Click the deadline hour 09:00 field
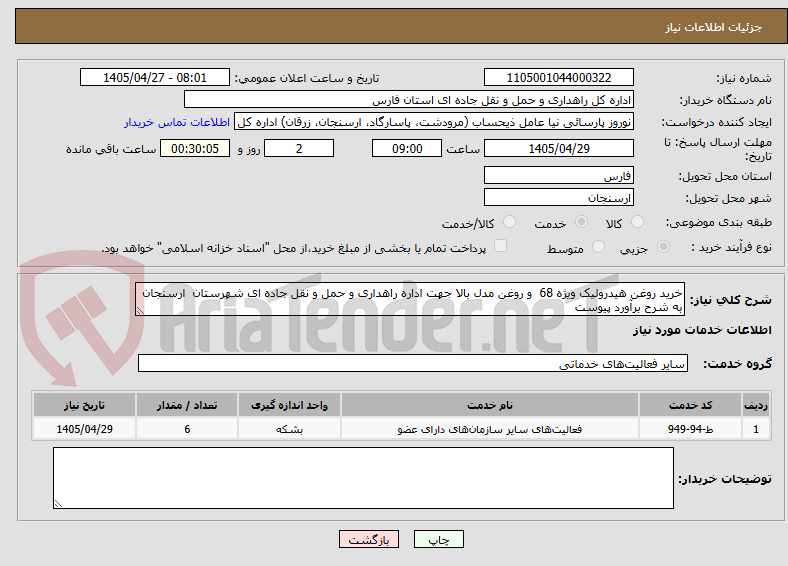The height and width of the screenshot is (566, 788). tap(407, 148)
